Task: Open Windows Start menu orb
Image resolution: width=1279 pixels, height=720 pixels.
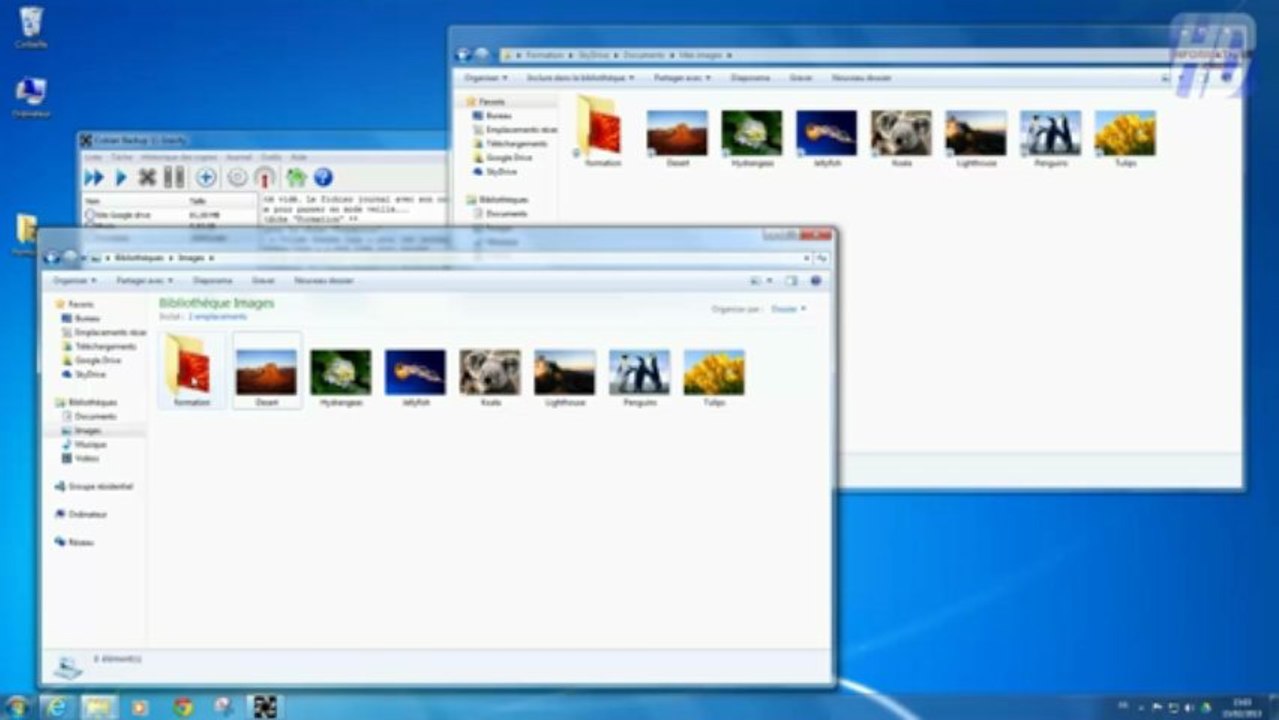Action: pos(16,707)
